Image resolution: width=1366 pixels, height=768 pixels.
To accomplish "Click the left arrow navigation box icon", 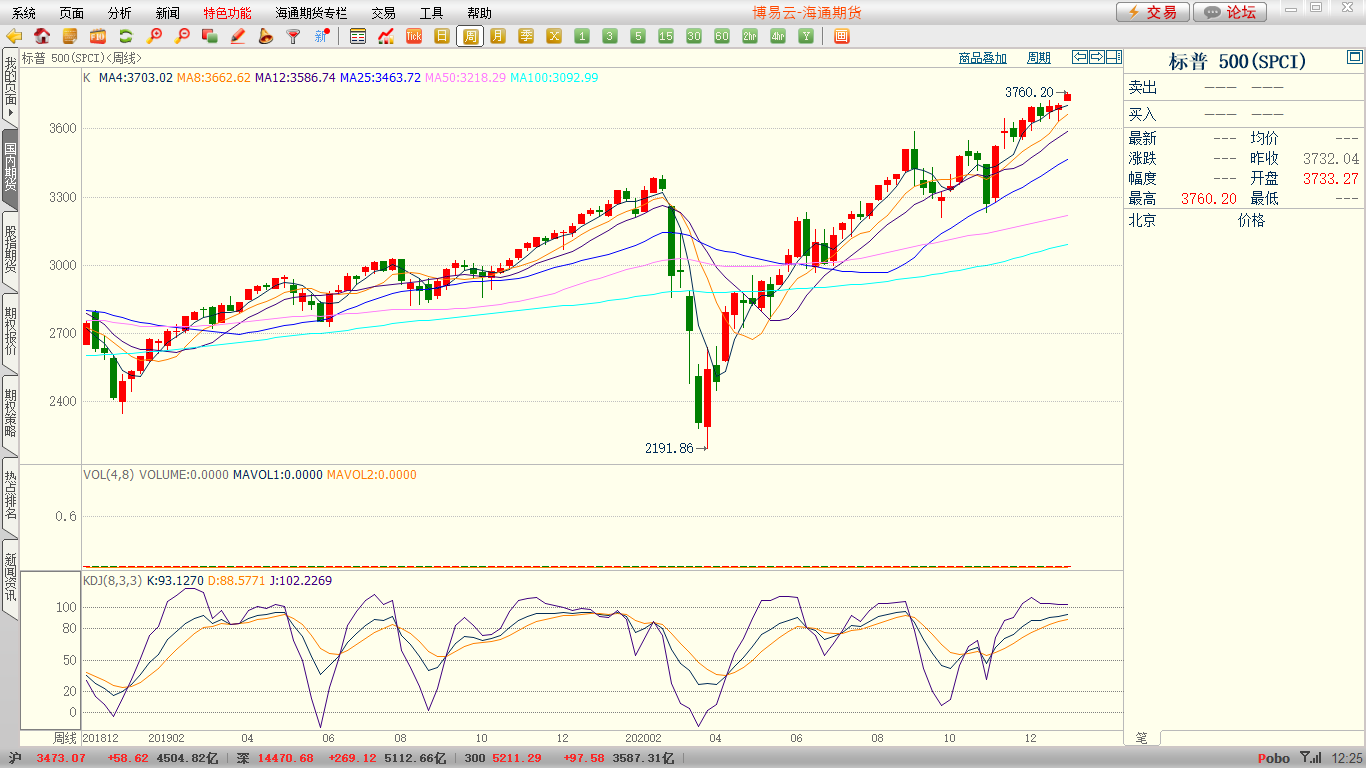I will point(1080,57).
